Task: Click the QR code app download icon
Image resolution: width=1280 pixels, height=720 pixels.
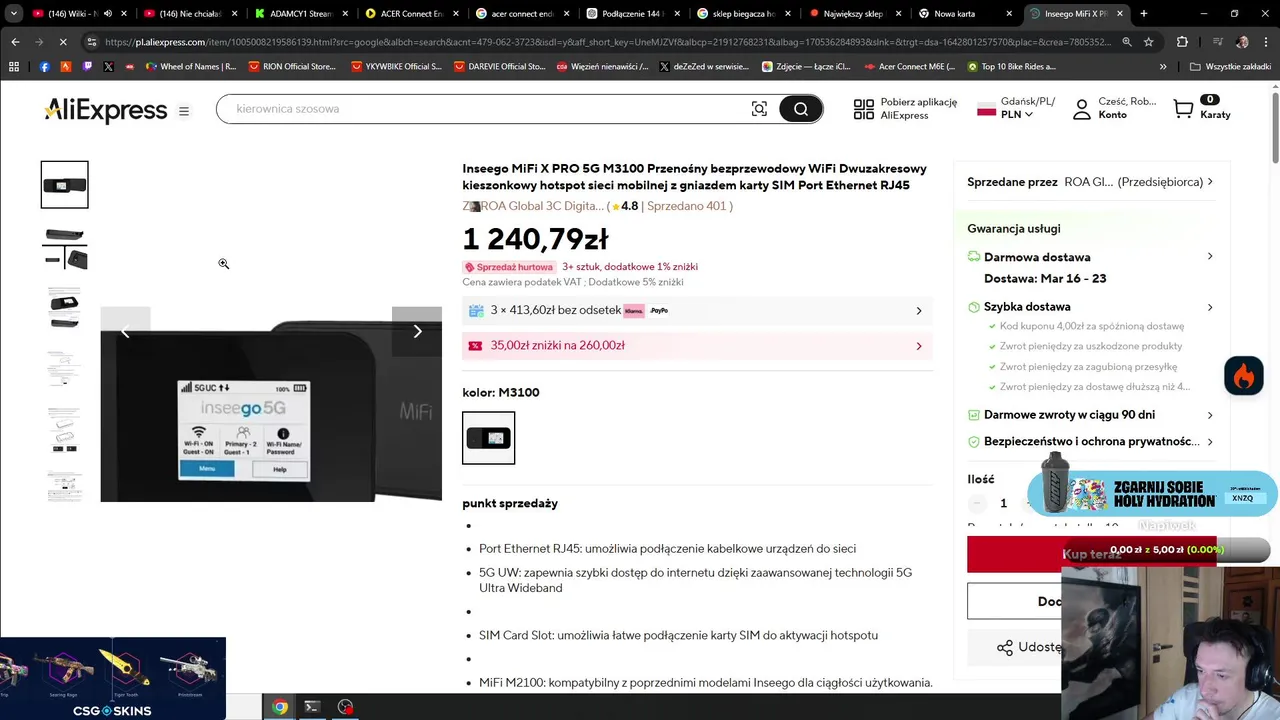Action: [863, 109]
